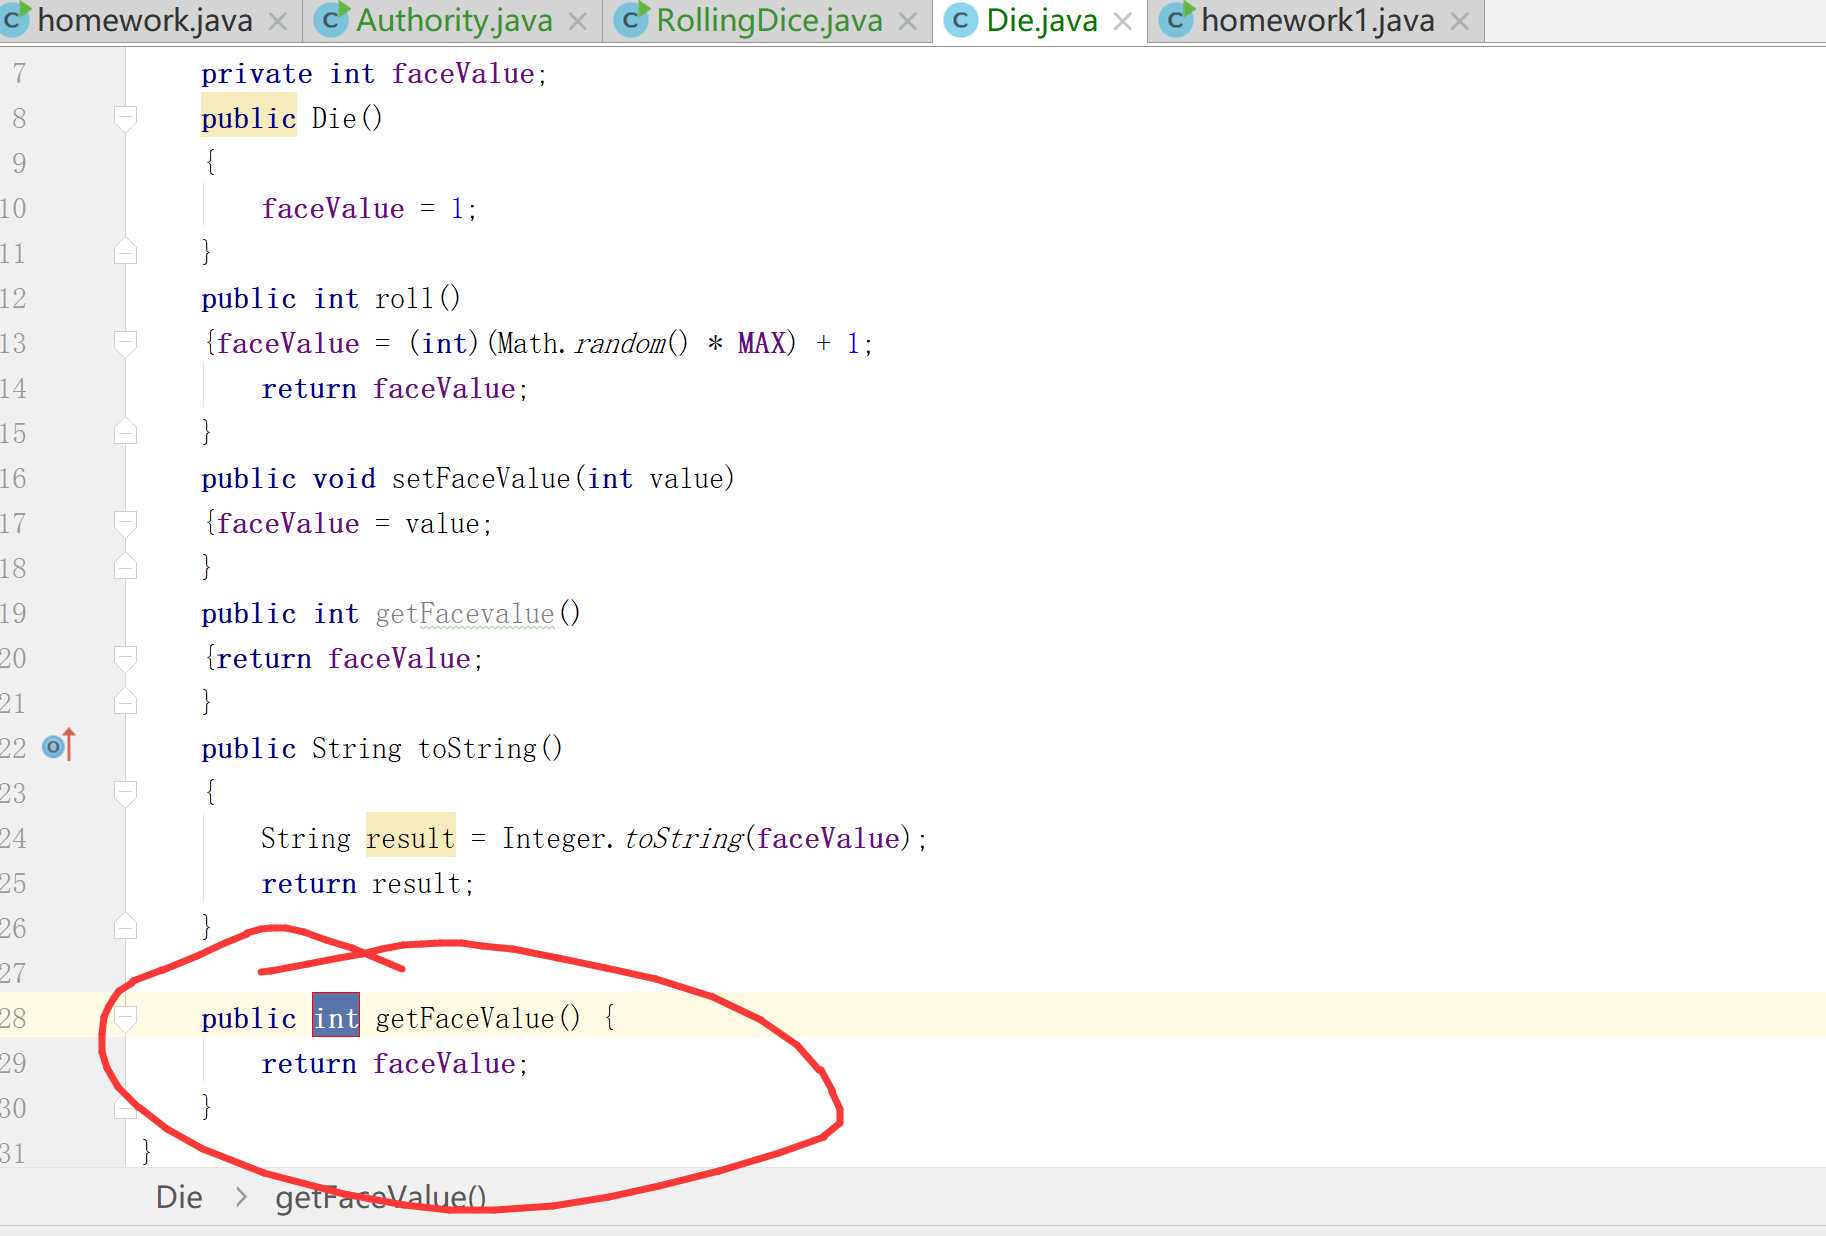Click the class icon on Authority.java tab

click(331, 20)
